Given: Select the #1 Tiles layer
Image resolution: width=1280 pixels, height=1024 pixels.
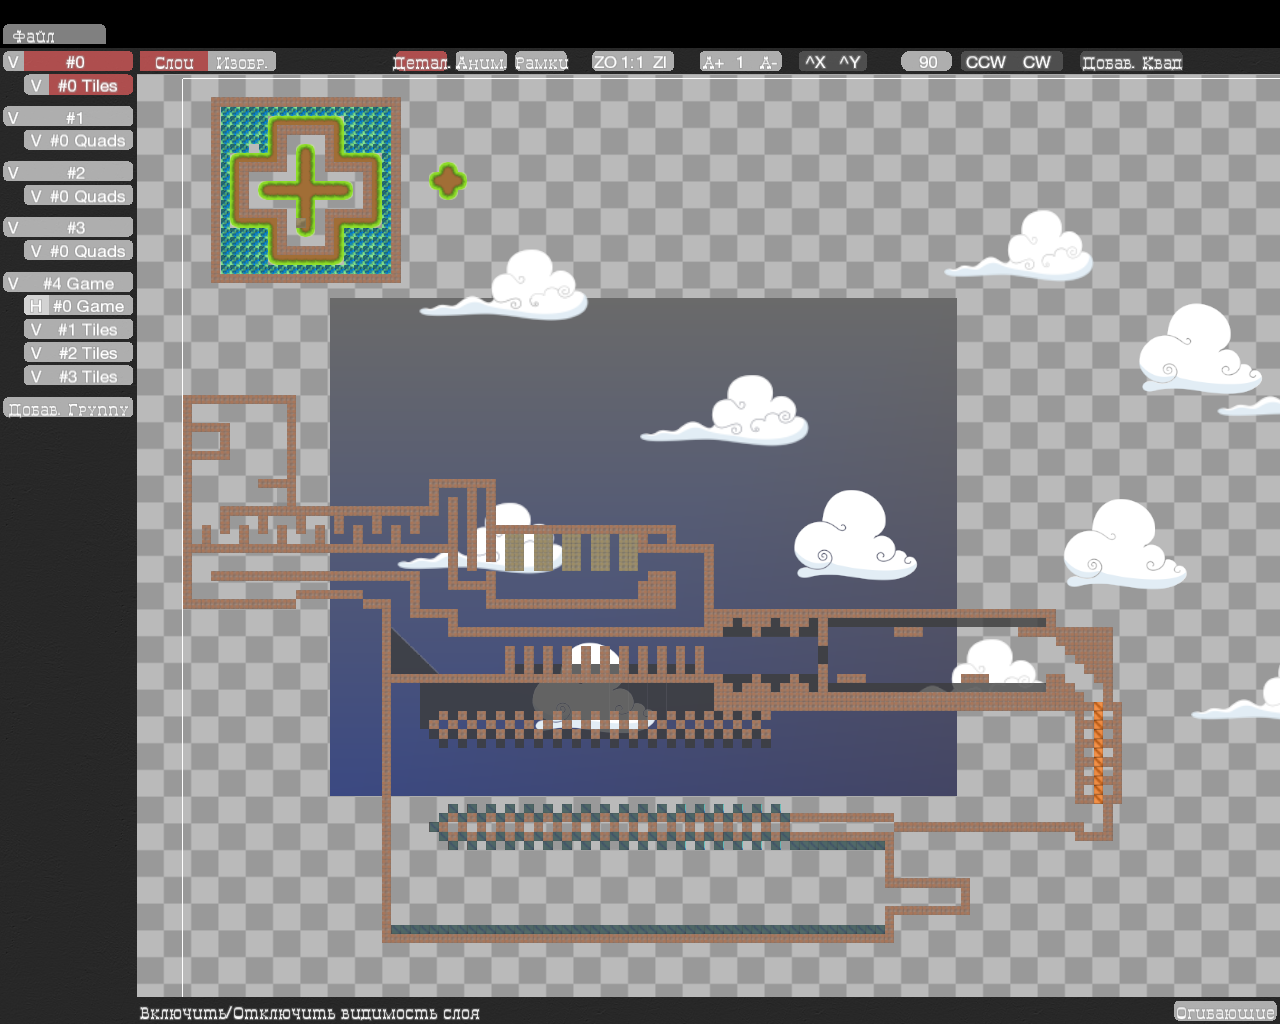Looking at the screenshot, I should 90,329.
